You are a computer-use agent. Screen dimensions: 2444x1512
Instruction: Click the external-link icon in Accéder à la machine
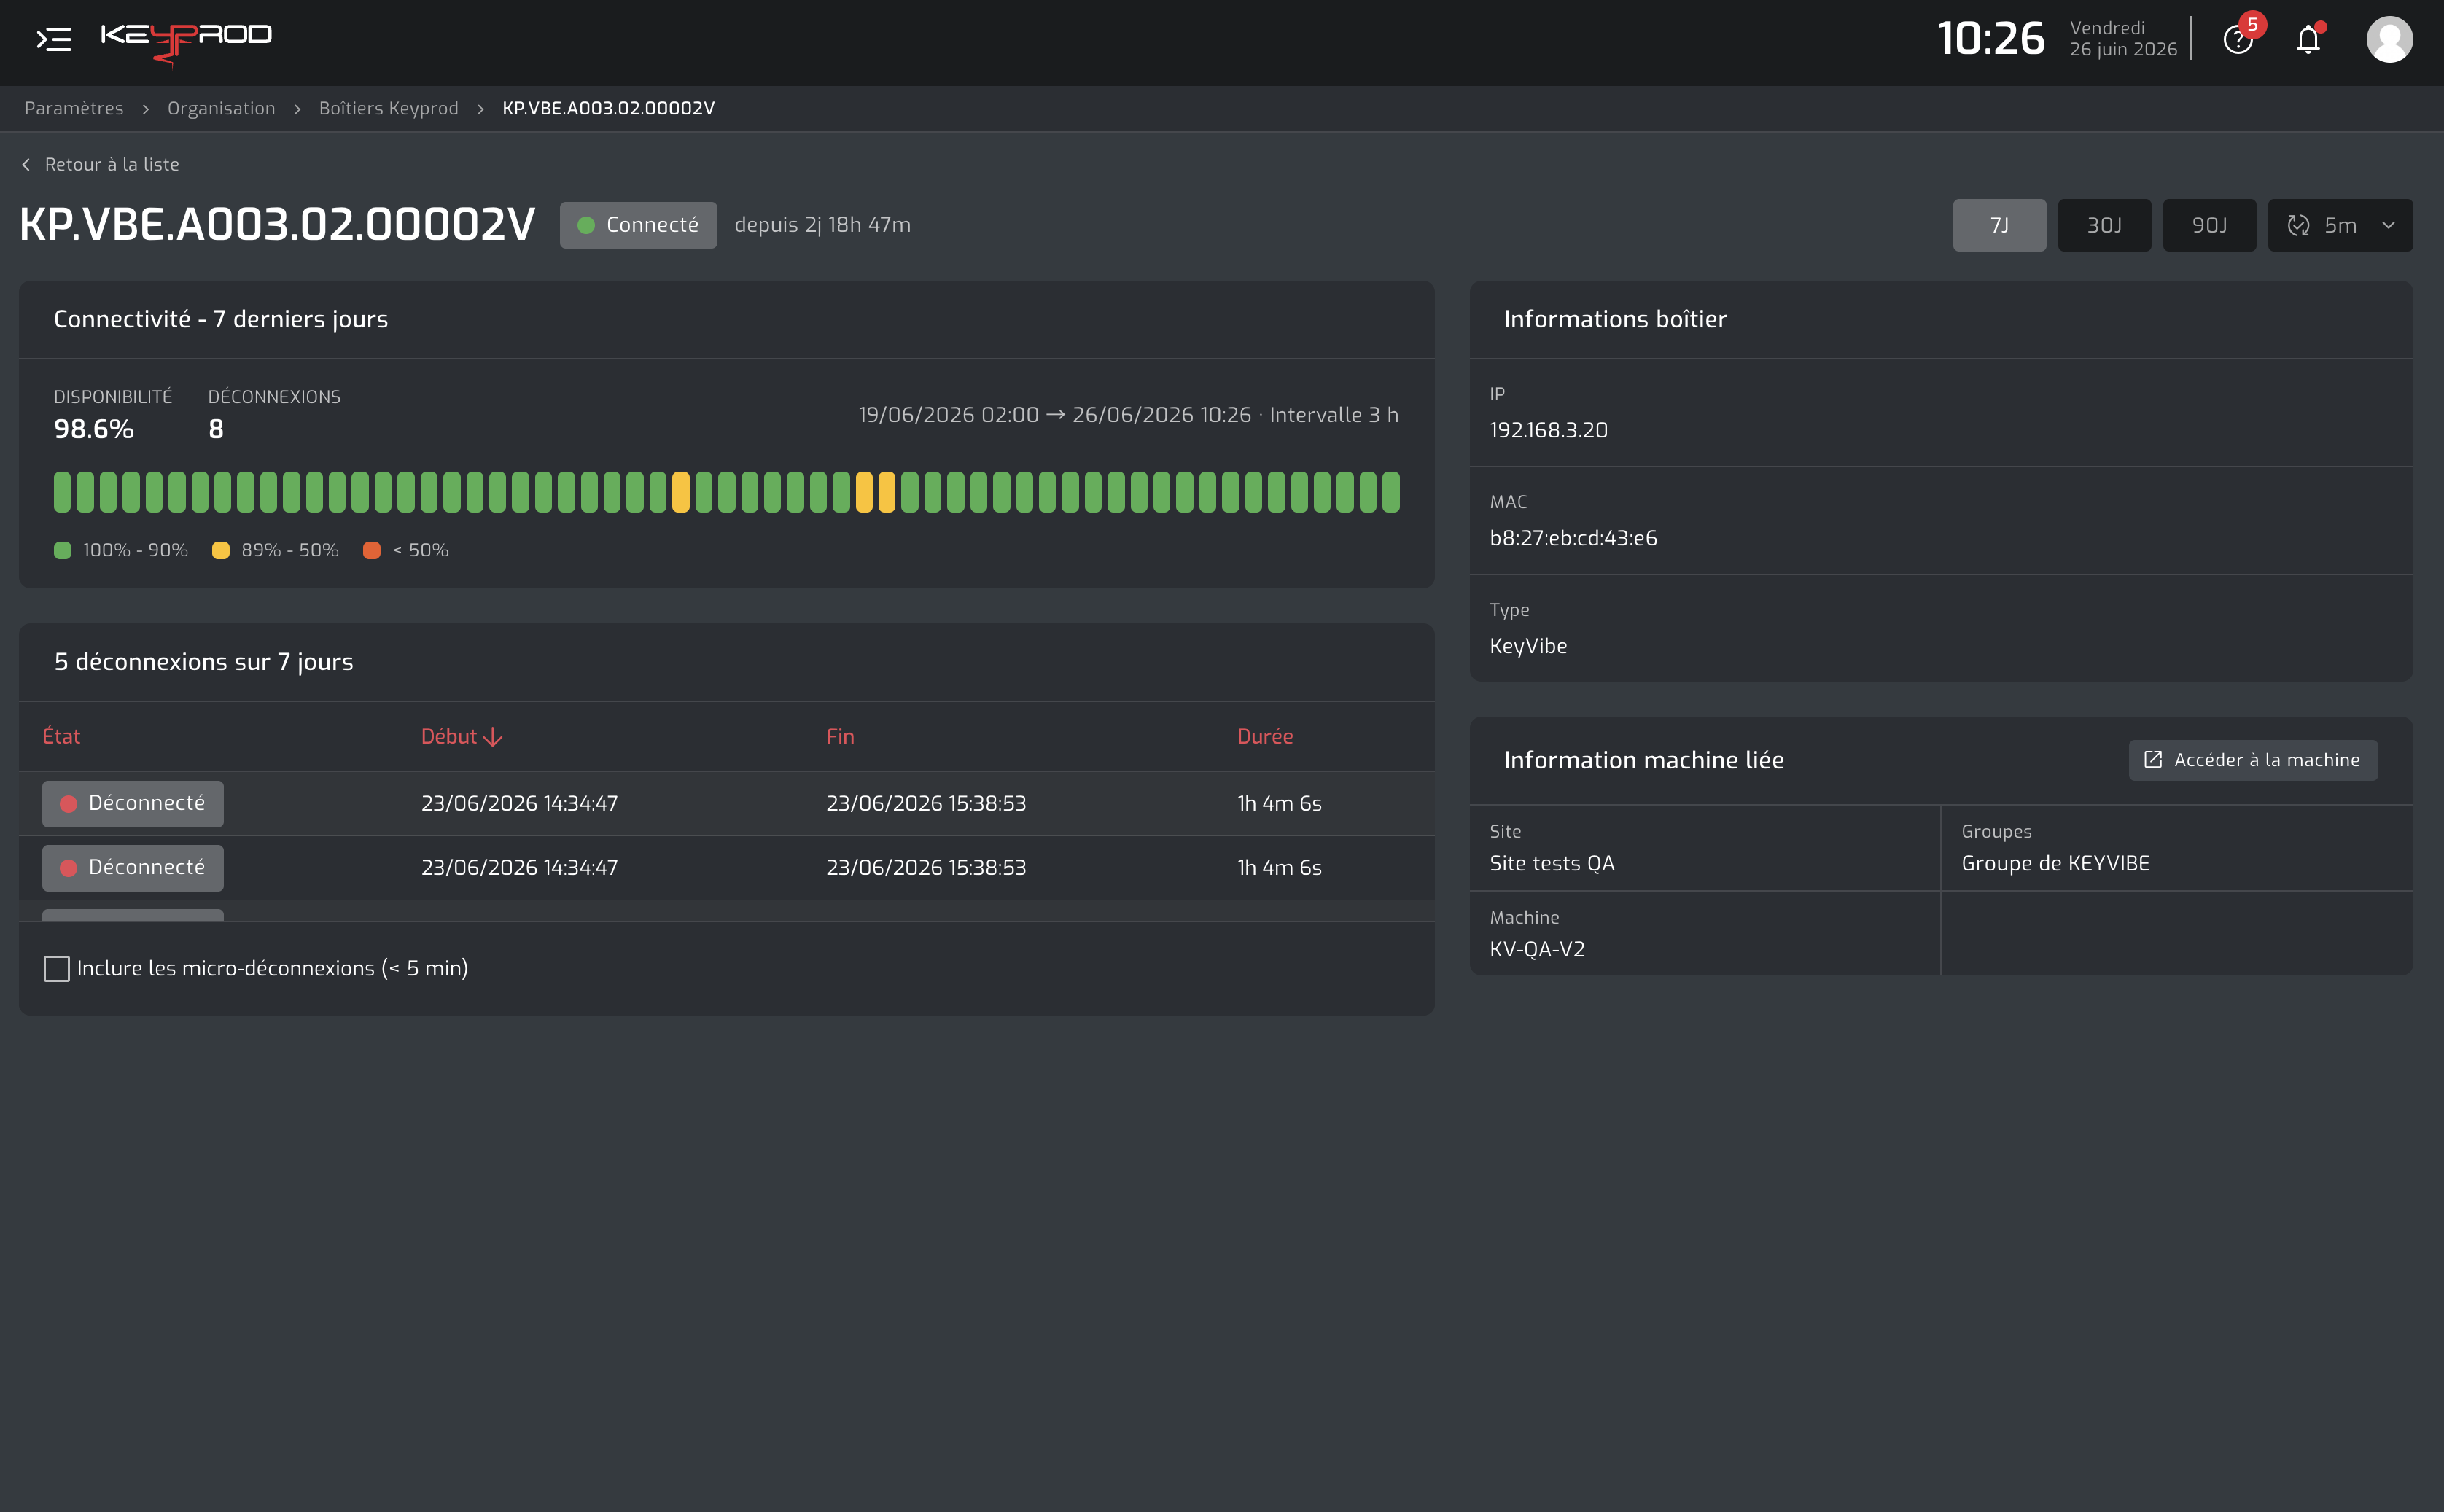click(2153, 760)
